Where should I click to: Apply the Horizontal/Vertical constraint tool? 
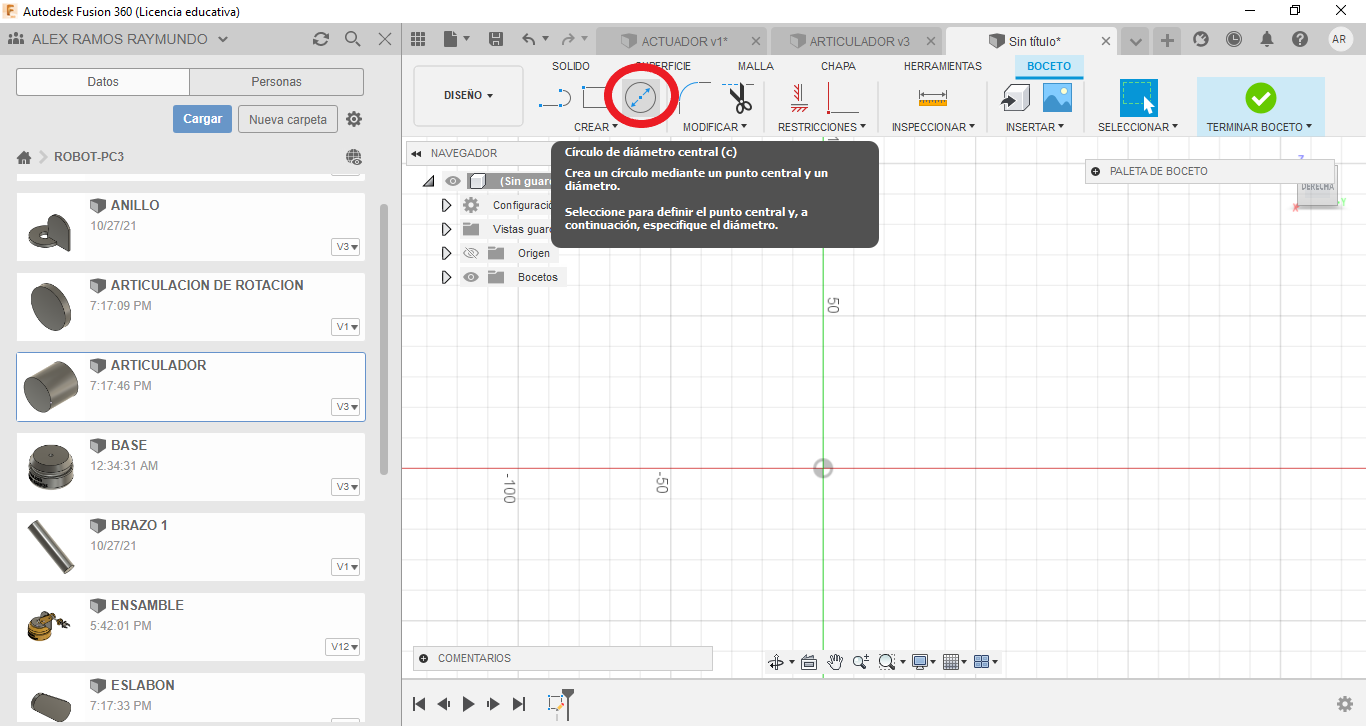click(x=842, y=97)
